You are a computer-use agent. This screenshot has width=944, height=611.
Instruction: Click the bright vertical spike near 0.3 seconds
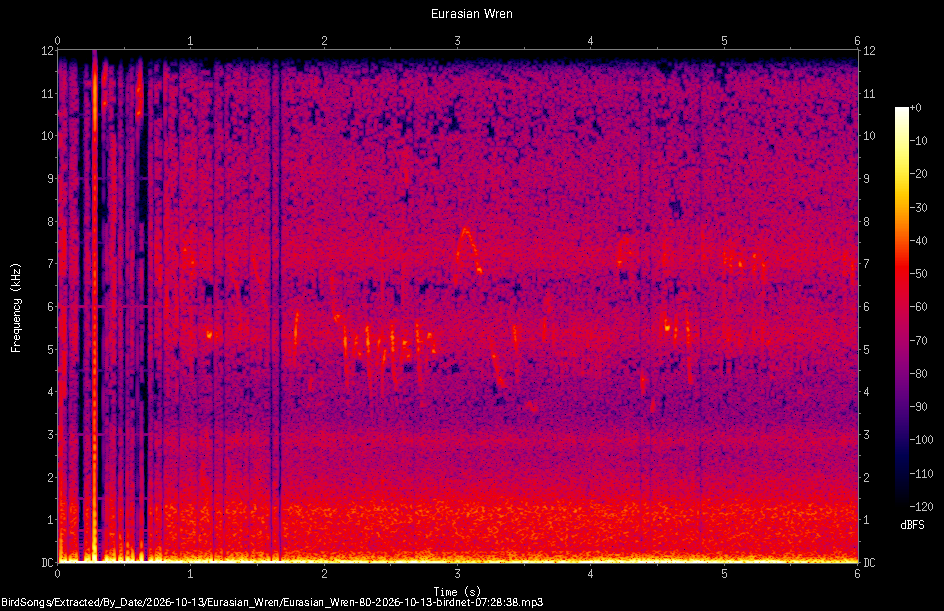coord(95,306)
